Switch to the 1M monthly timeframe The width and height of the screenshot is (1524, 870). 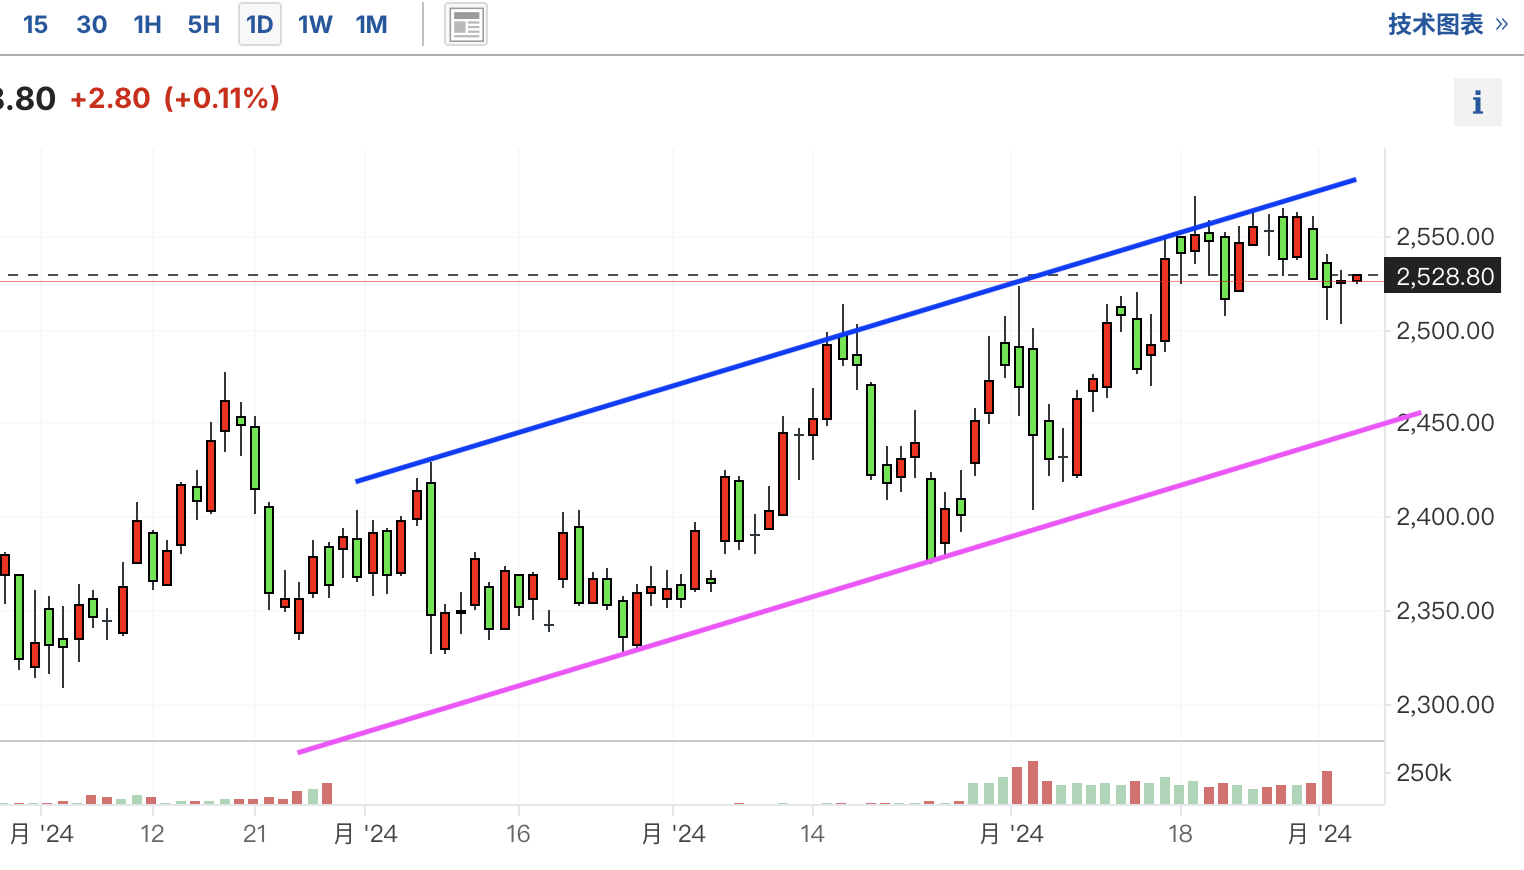pos(372,24)
